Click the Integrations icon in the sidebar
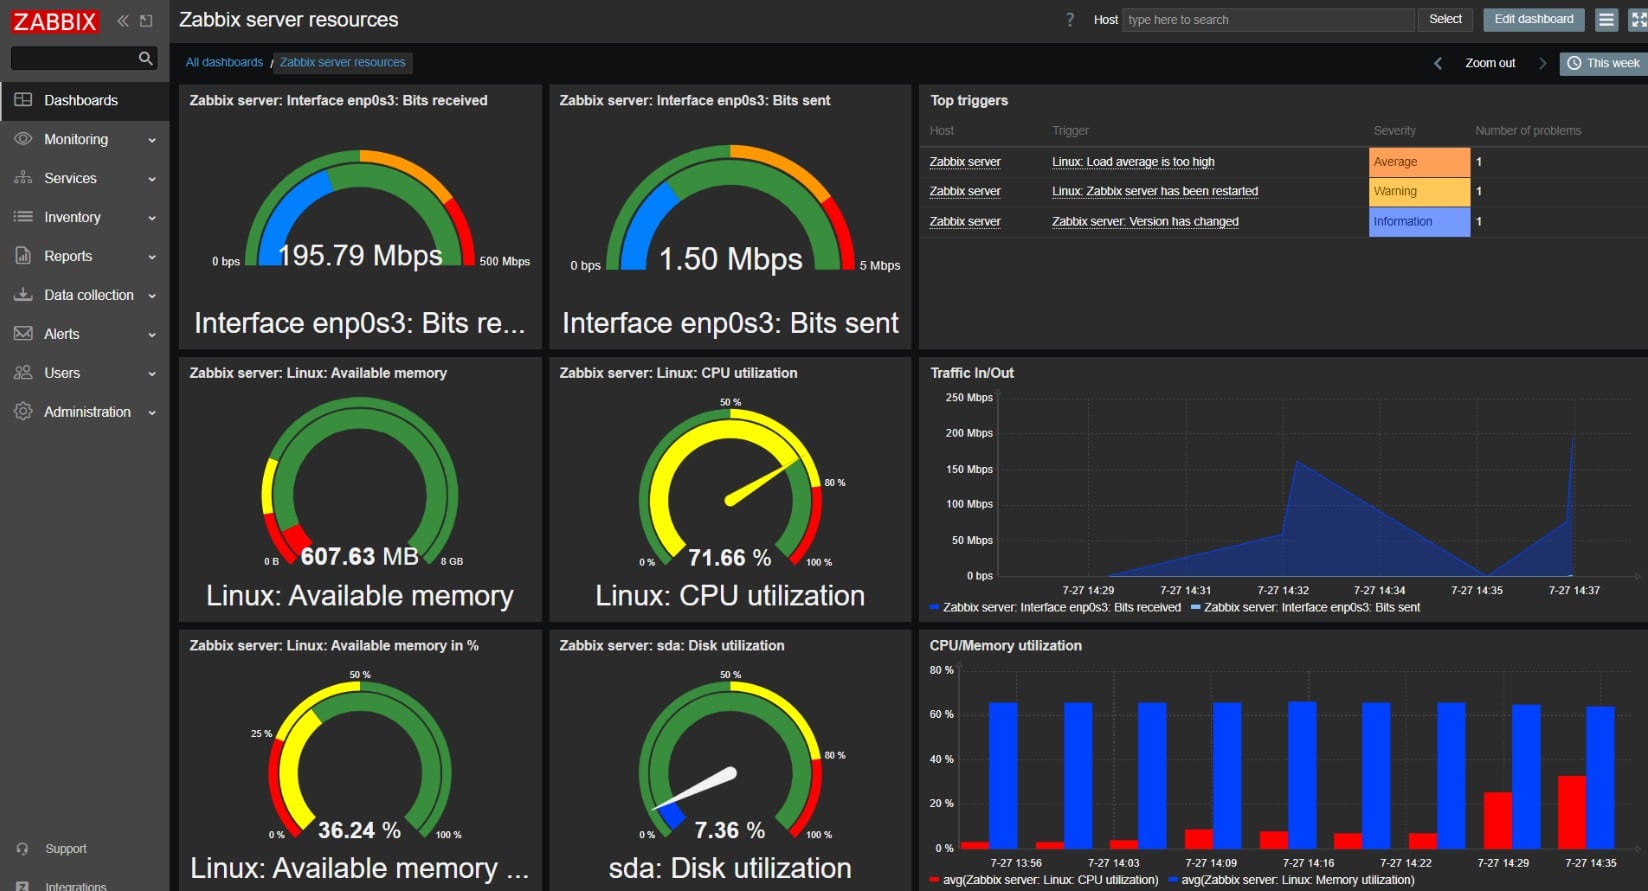 pyautogui.click(x=23, y=886)
